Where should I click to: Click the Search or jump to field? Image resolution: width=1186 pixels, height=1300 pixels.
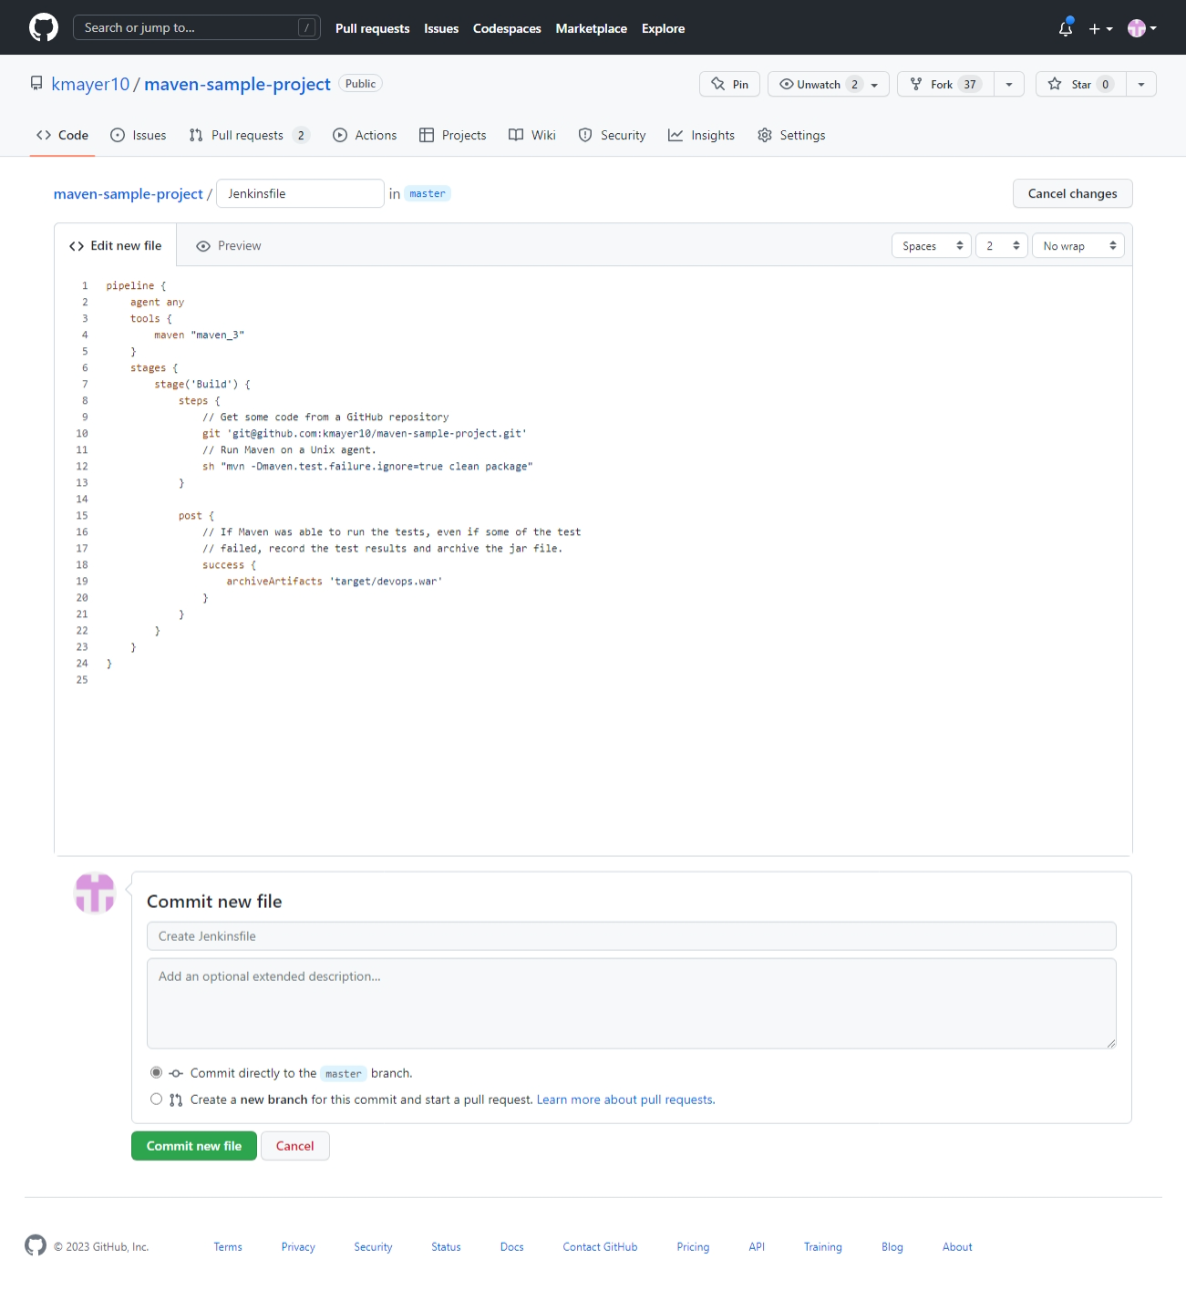196,27
